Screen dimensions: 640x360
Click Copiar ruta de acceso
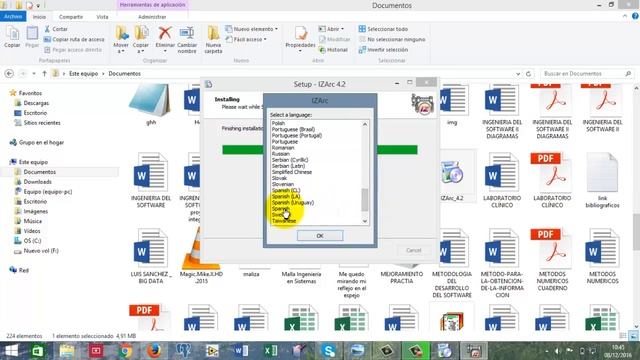[x=74, y=40]
